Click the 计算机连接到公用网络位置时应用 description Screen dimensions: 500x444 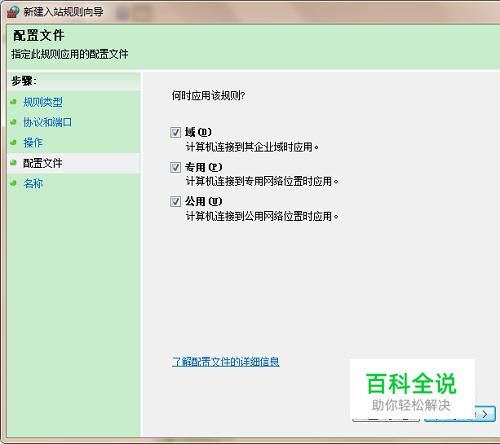pyautogui.click(x=262, y=216)
